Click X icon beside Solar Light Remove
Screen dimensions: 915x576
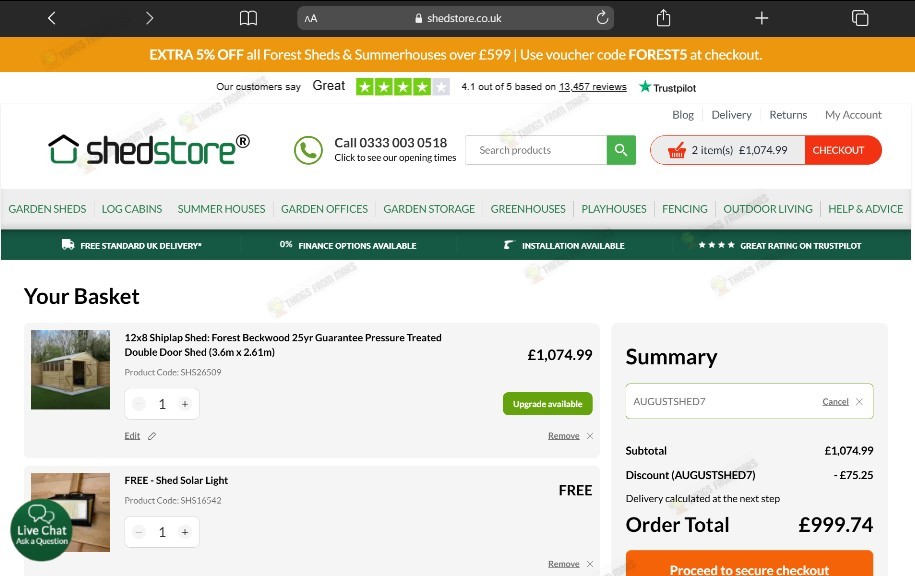point(590,564)
